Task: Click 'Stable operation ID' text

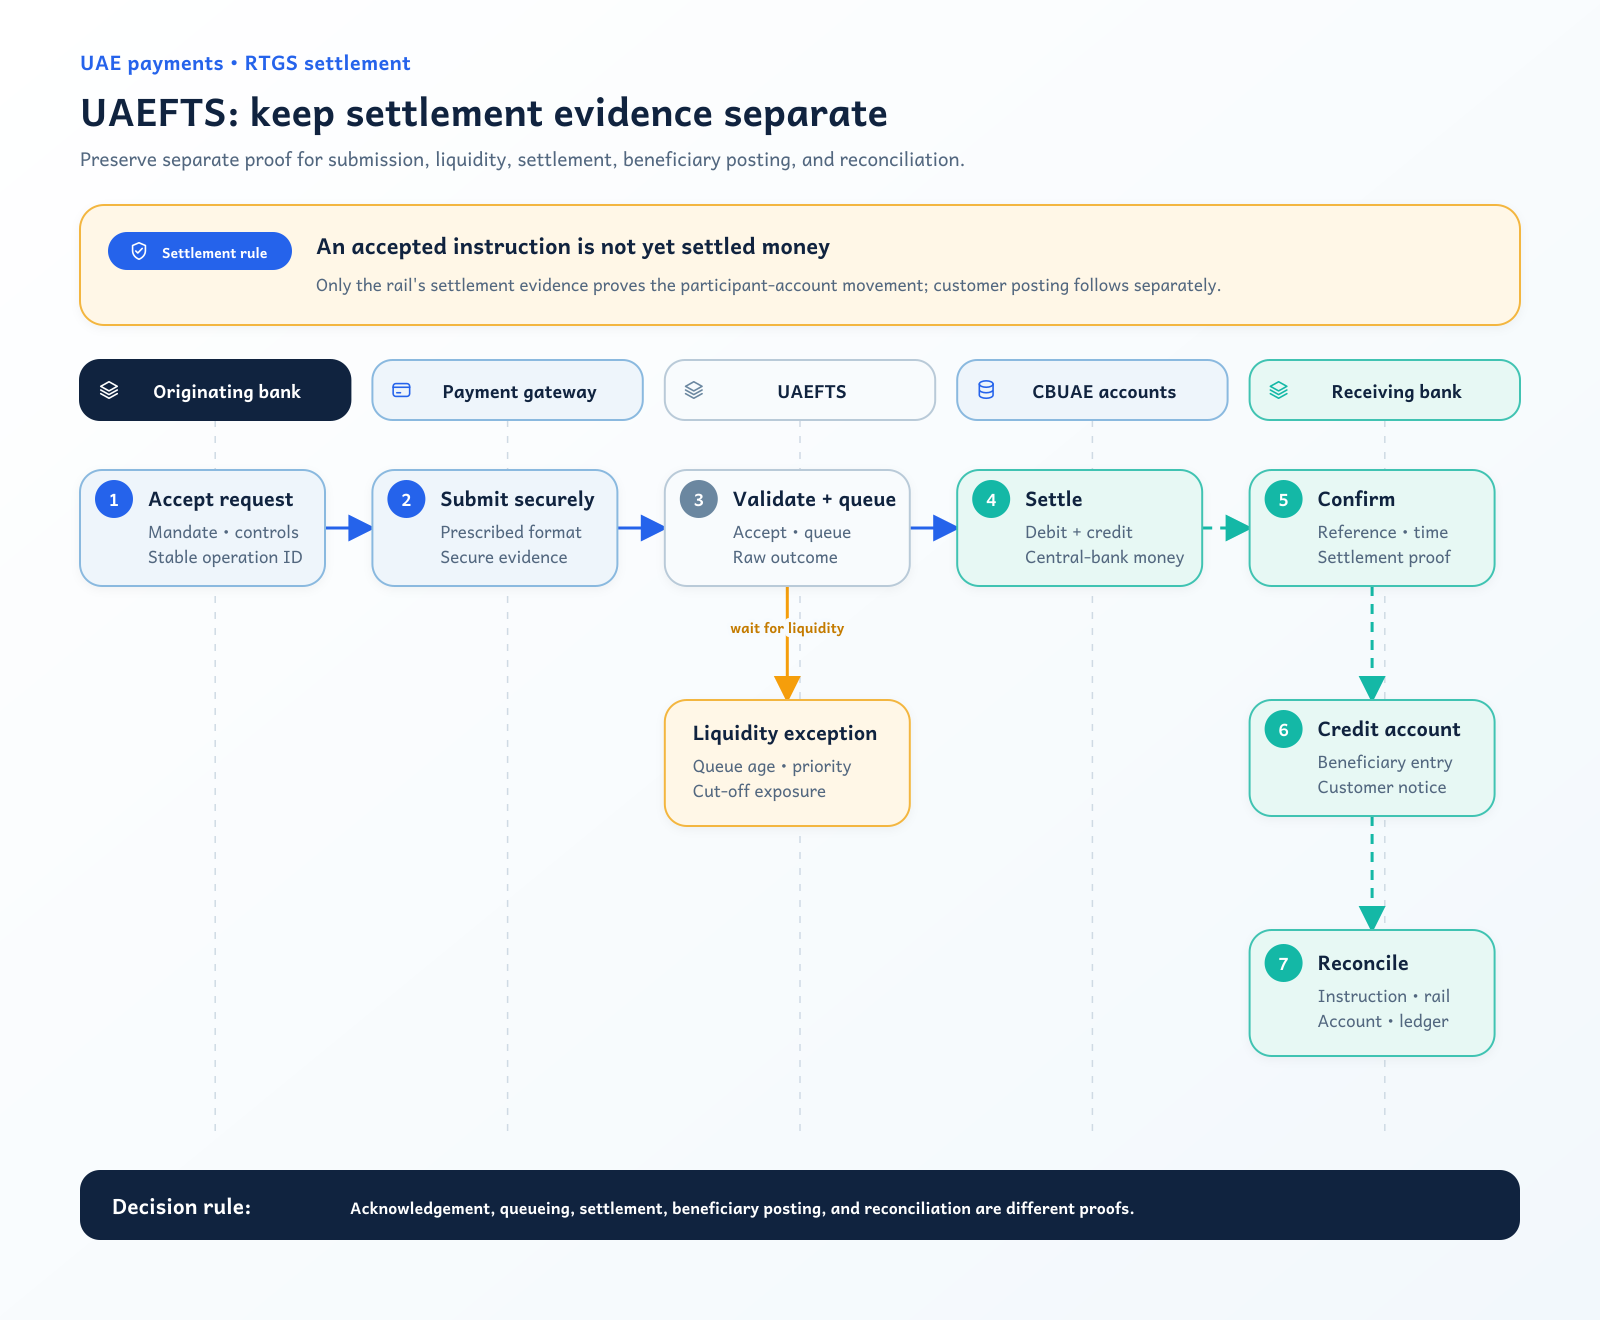Action: coord(225,557)
